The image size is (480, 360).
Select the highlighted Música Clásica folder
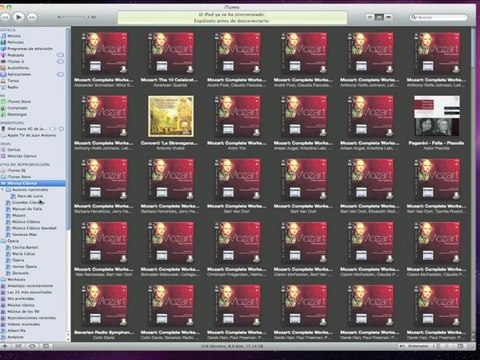33,183
